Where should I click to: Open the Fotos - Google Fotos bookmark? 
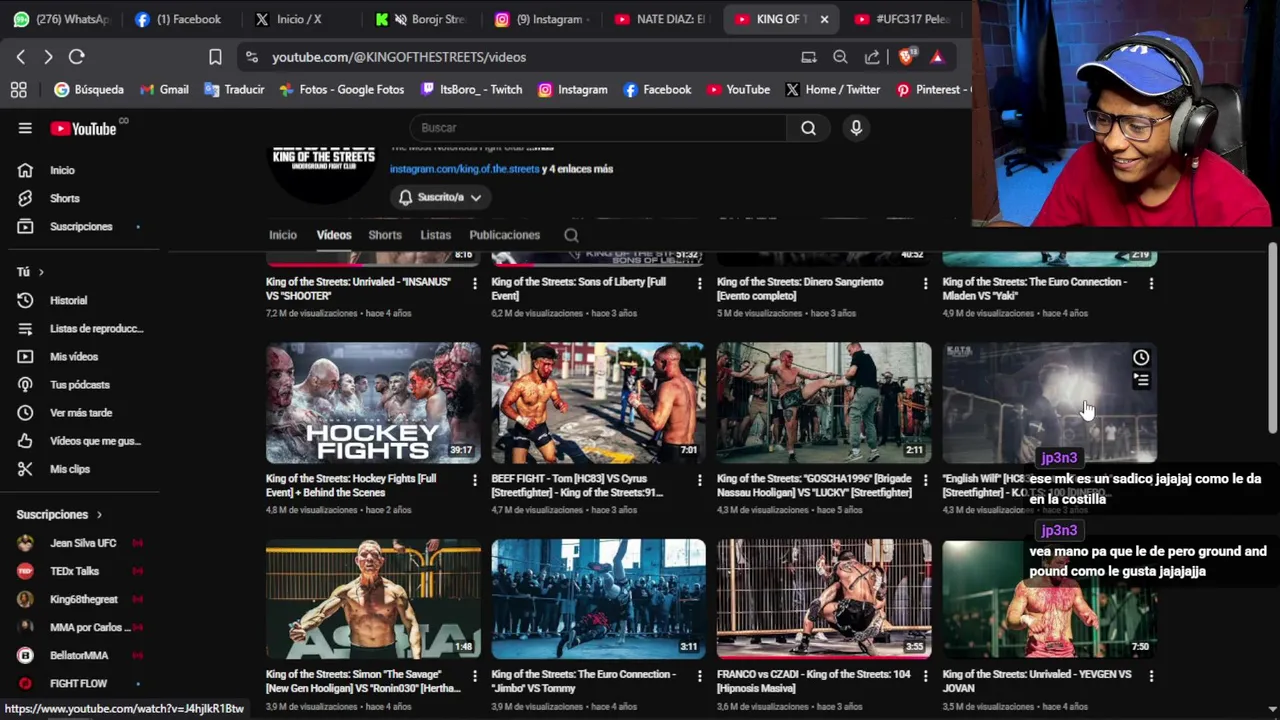(341, 90)
